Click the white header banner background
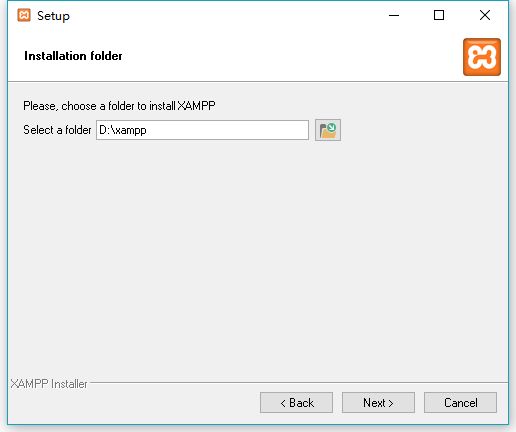Image resolution: width=516 pixels, height=432 pixels. (283, 56)
